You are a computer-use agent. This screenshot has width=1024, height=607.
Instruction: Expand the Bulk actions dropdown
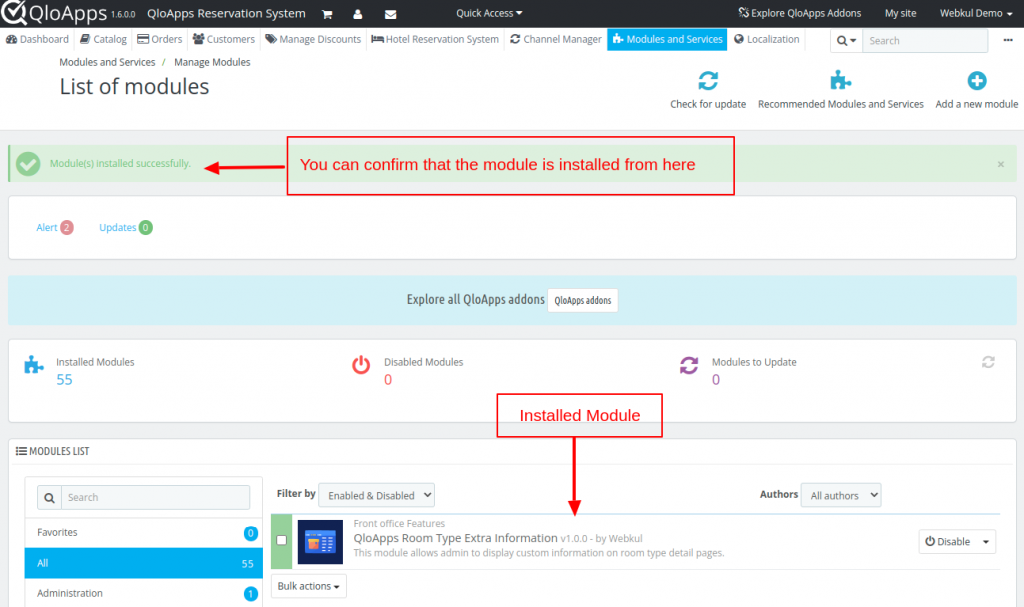click(309, 586)
